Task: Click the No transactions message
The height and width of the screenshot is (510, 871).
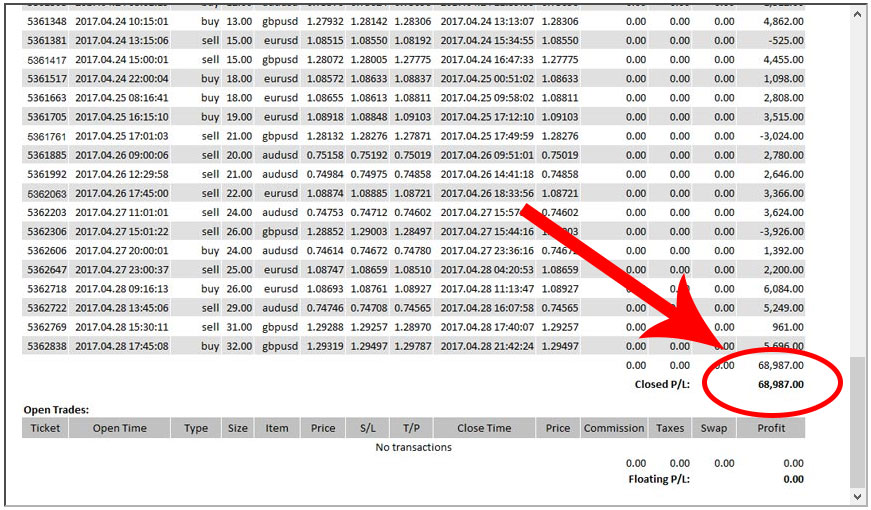Action: click(413, 447)
